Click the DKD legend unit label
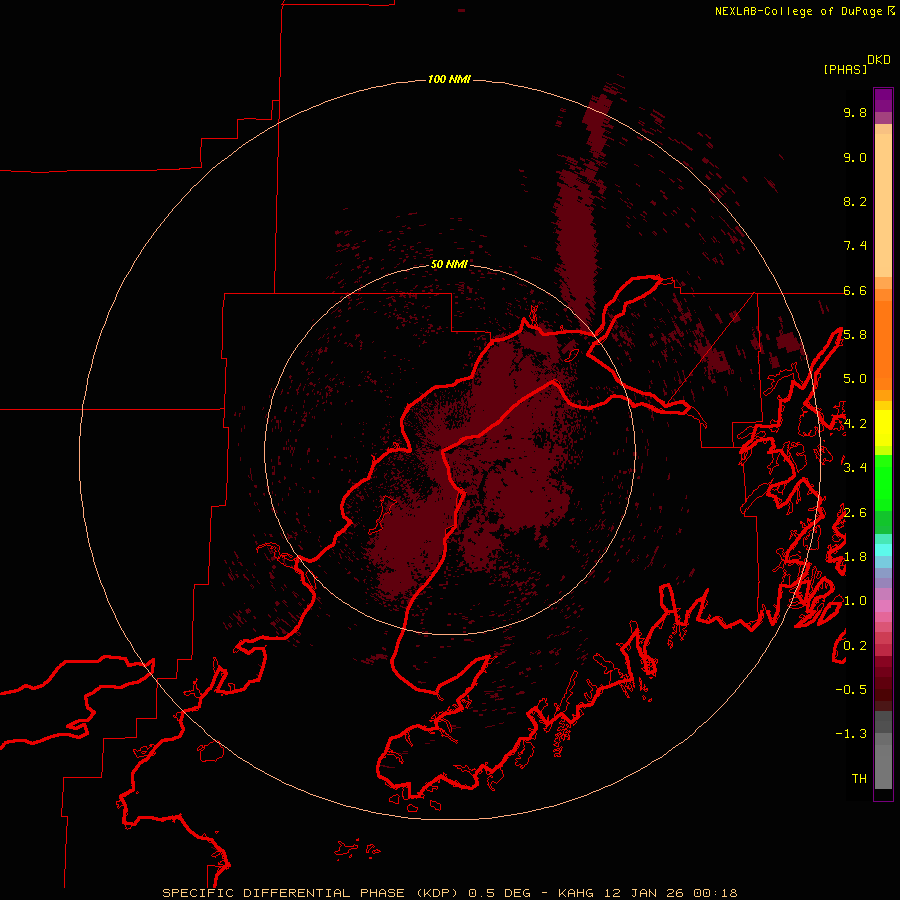 click(x=879, y=60)
